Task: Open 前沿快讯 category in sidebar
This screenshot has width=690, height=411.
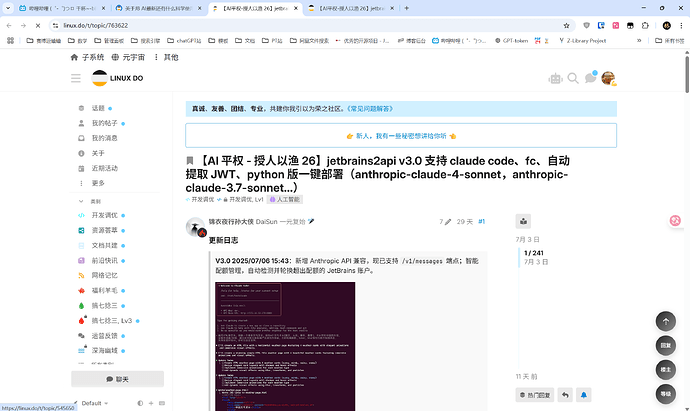Action: (104, 261)
